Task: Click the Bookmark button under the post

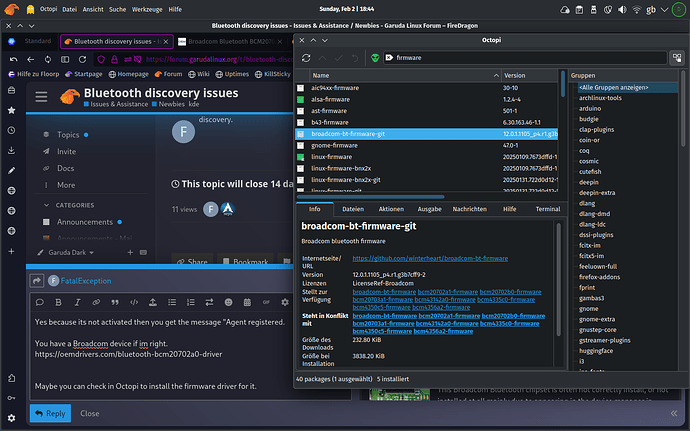Action: point(246,262)
